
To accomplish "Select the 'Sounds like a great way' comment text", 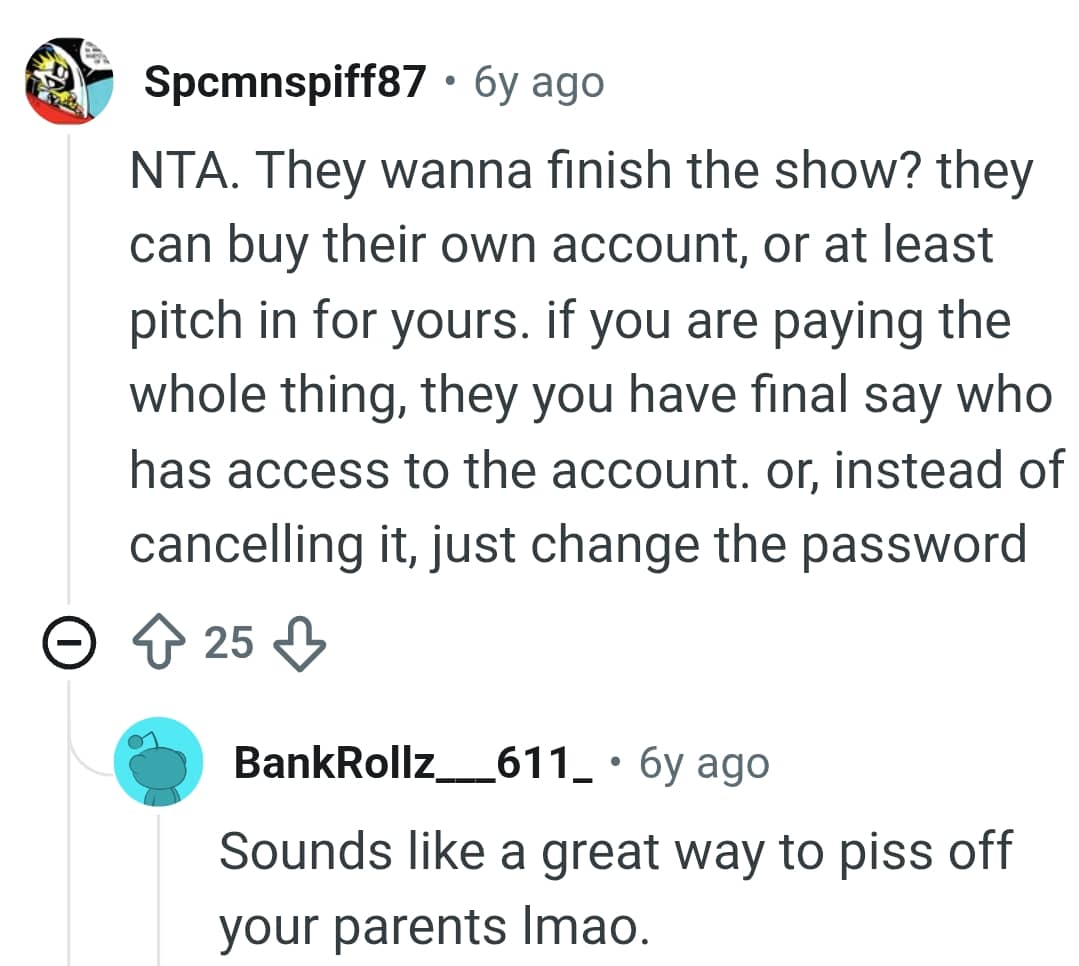I will (600, 852).
